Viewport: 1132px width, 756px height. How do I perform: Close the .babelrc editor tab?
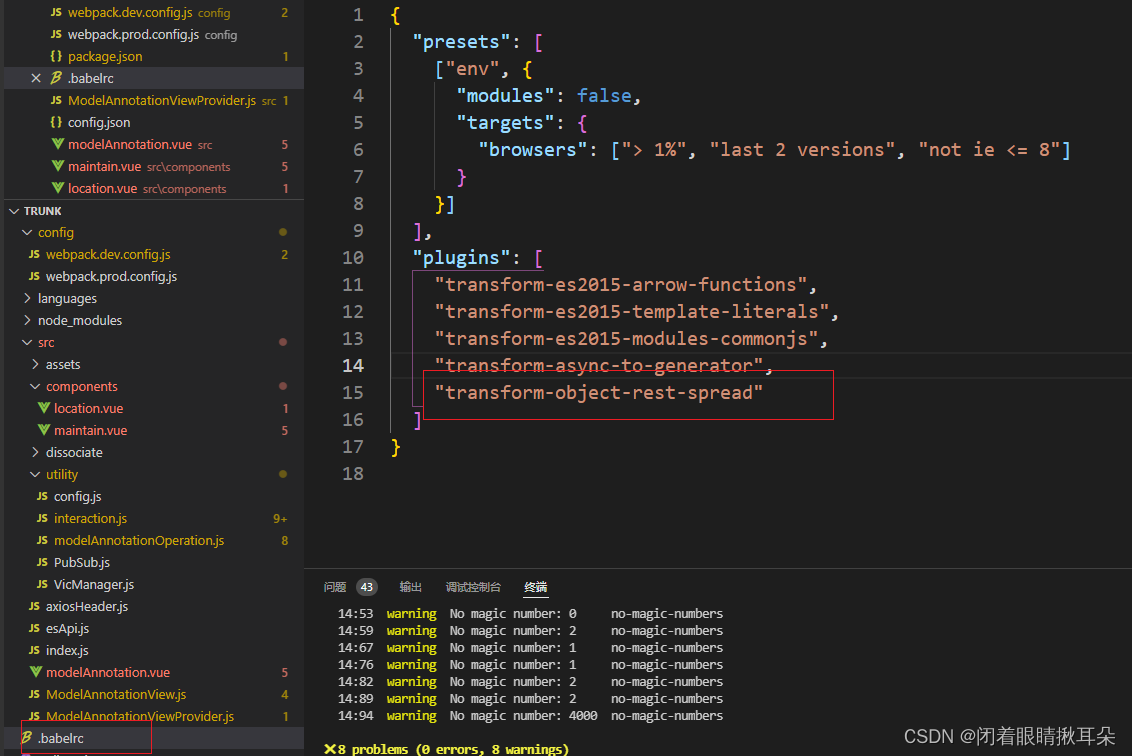(36, 78)
